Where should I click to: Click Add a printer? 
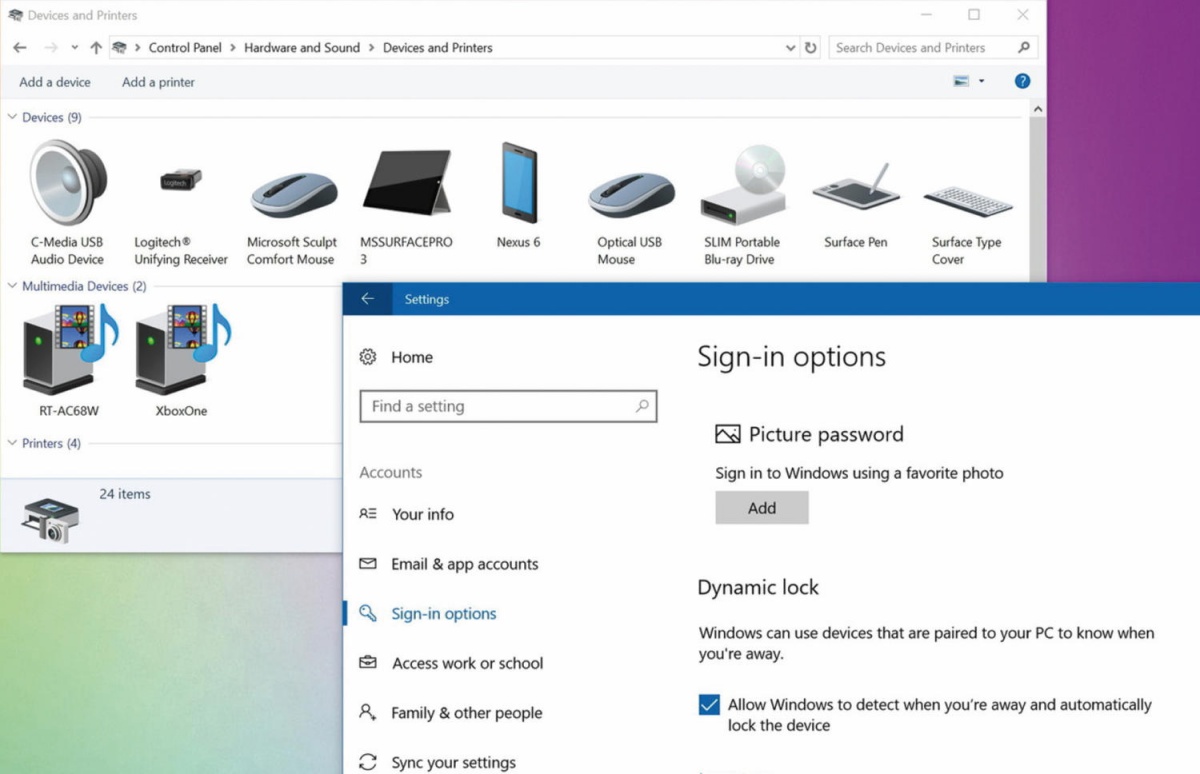pyautogui.click(x=158, y=82)
